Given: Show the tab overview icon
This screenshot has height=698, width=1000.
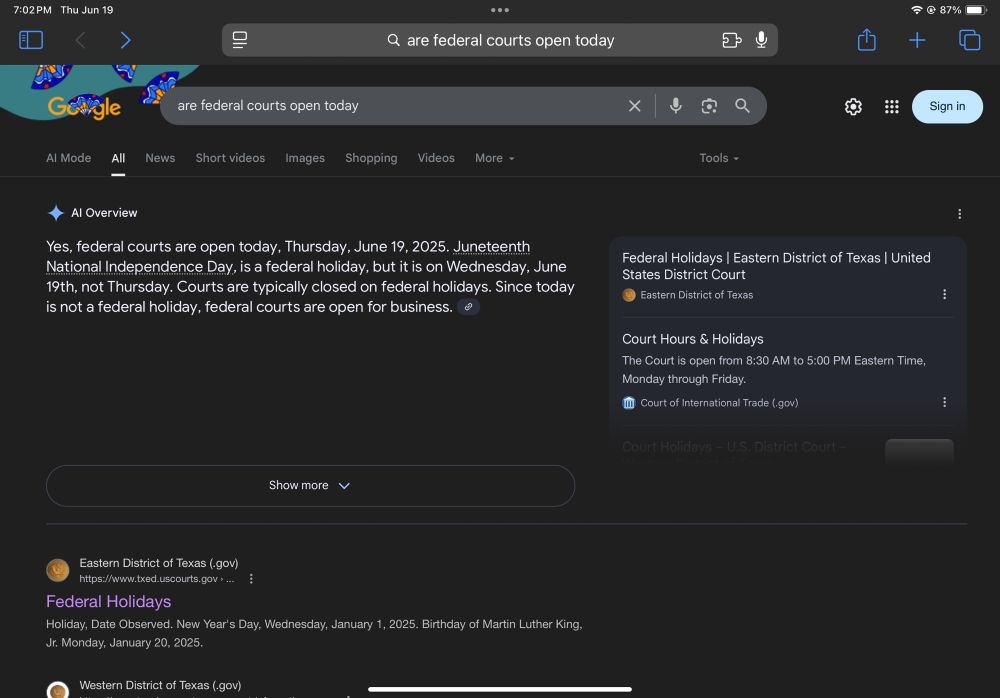Looking at the screenshot, I should [x=969, y=40].
